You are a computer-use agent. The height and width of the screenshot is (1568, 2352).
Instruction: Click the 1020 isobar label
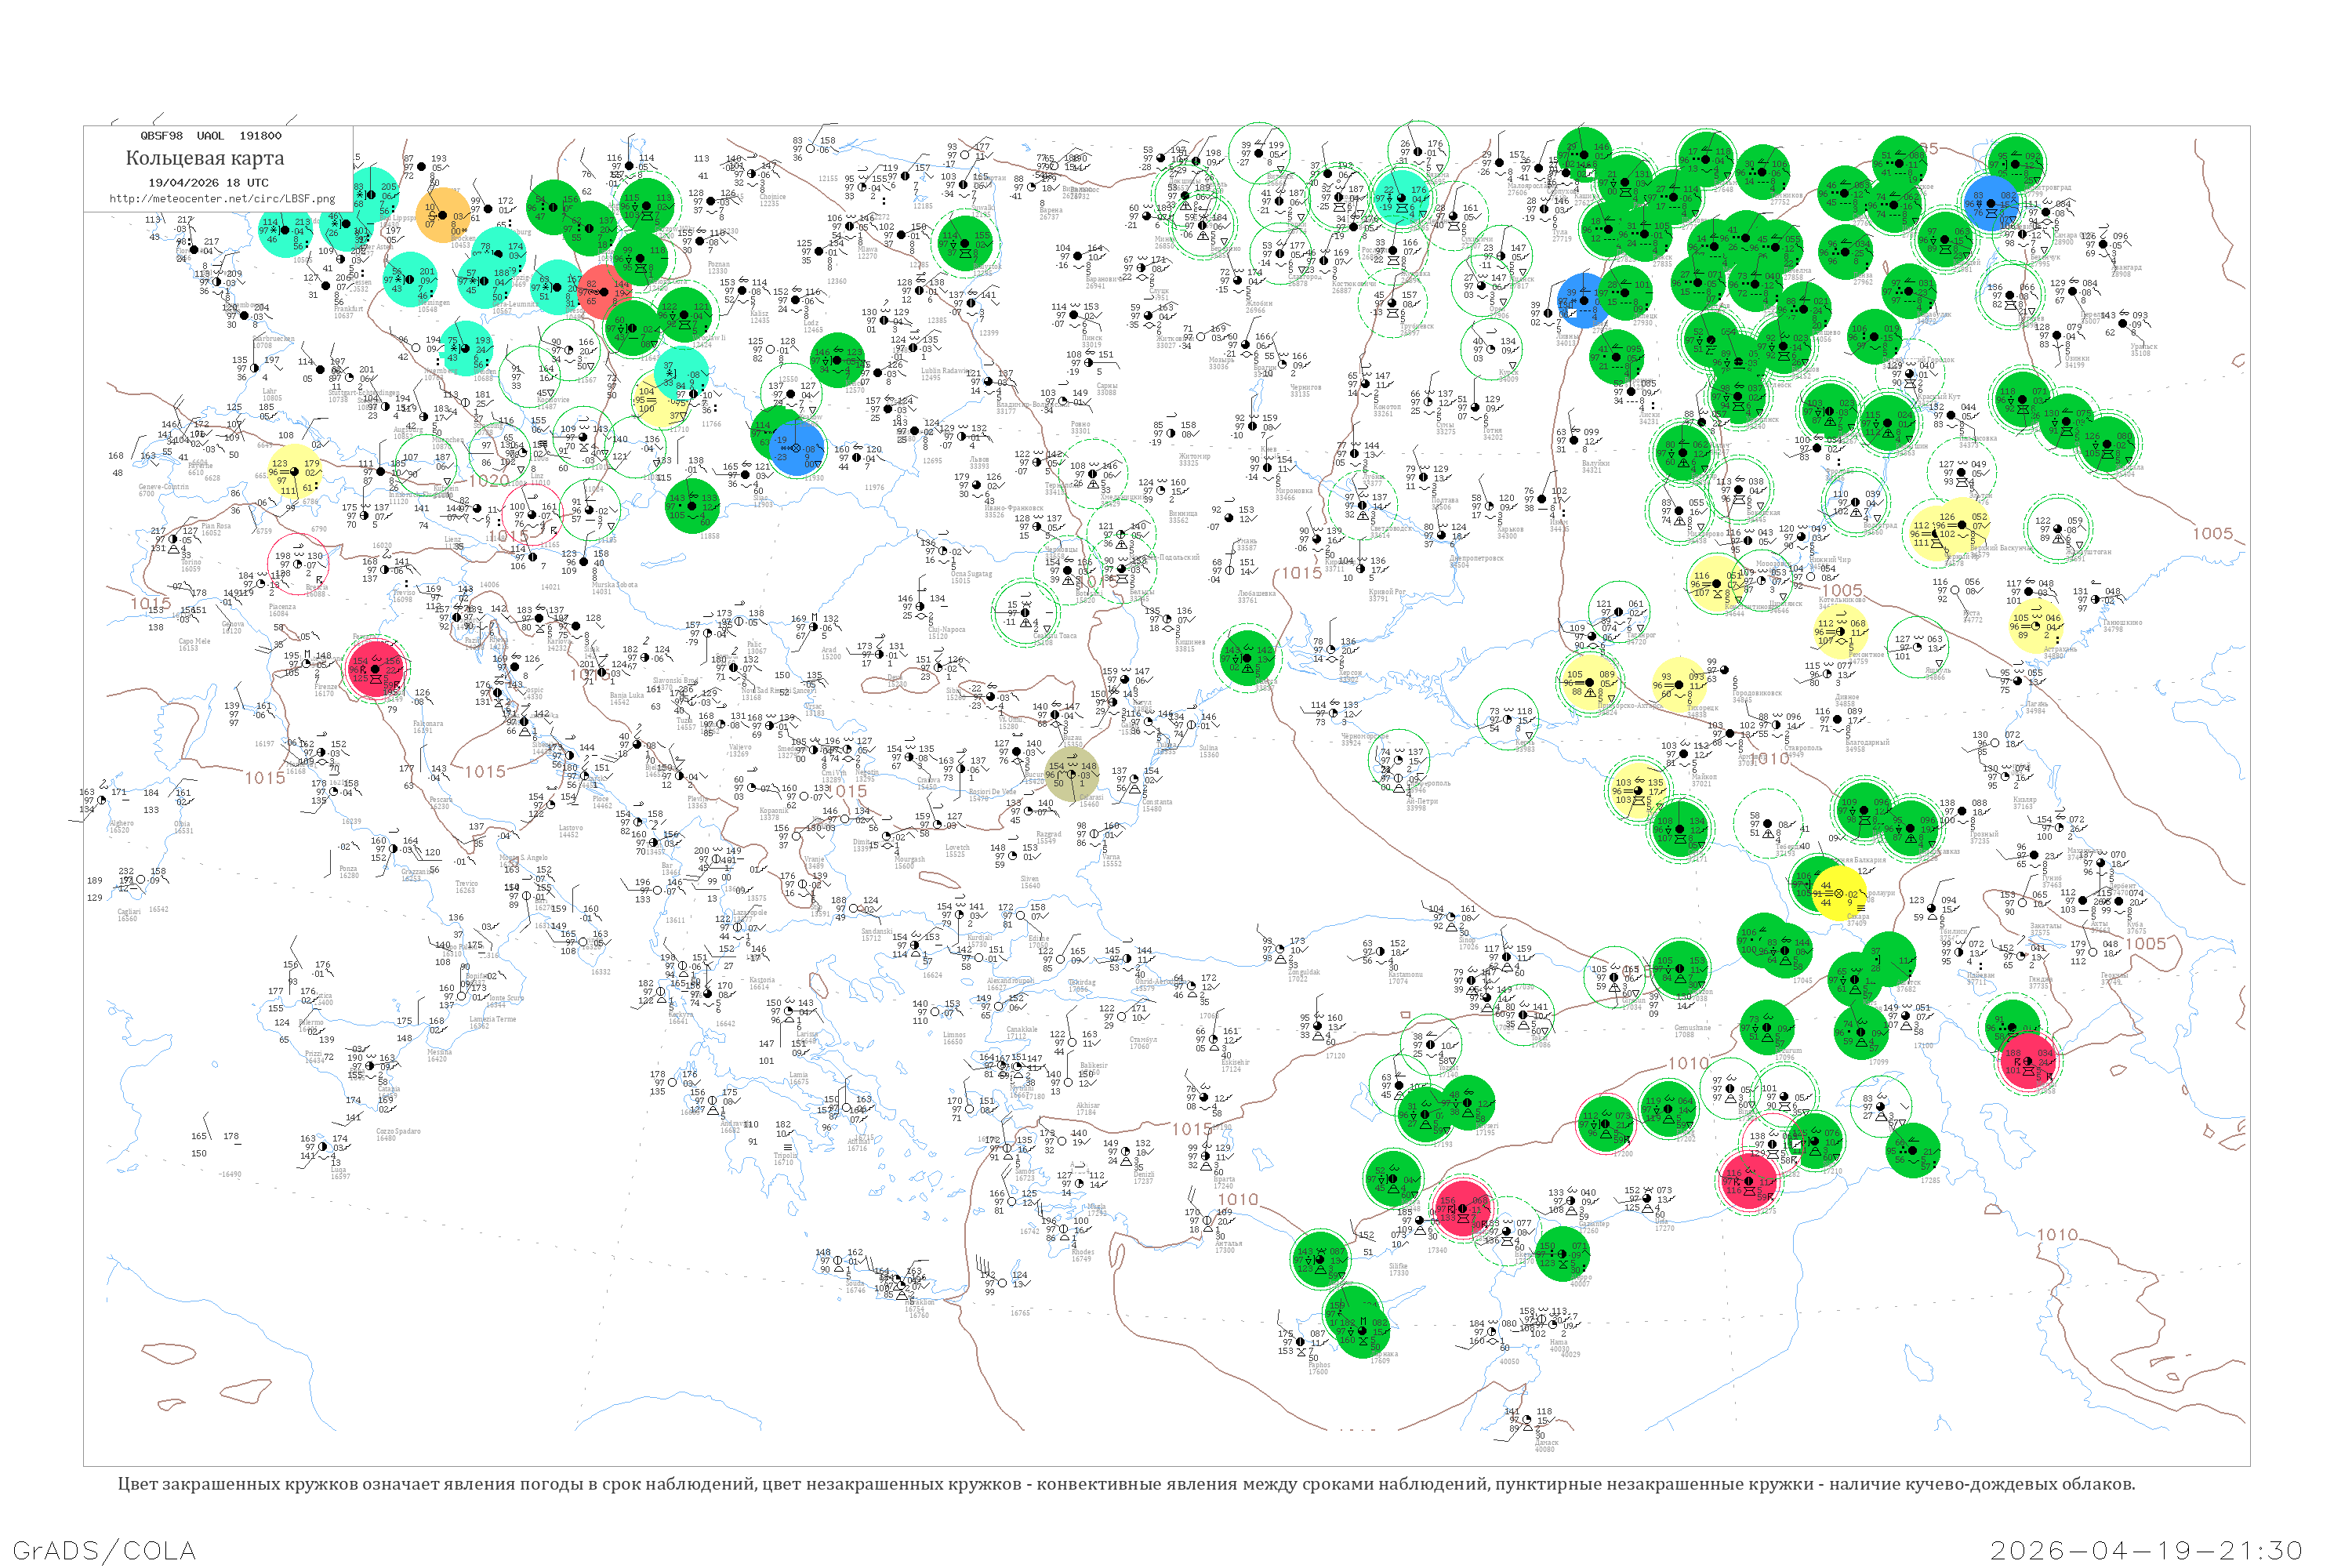click(x=489, y=481)
